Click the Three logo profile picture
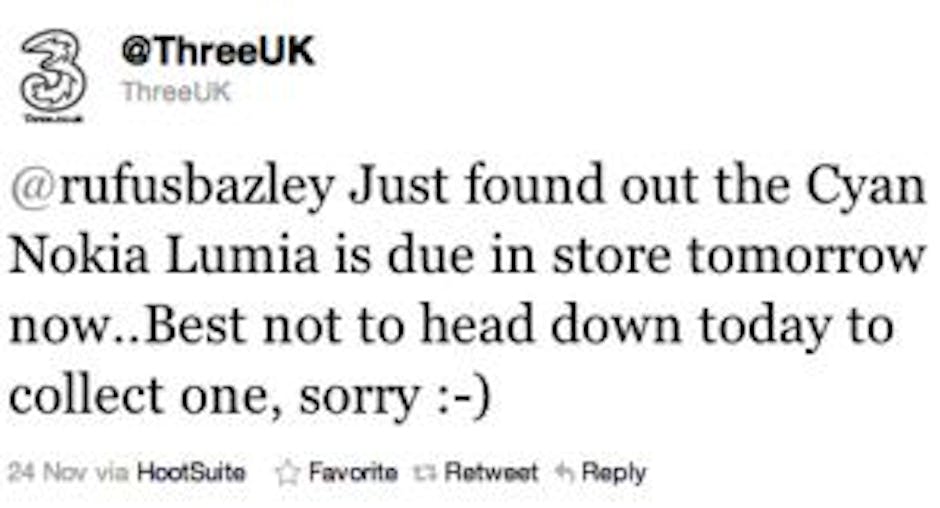 [x=53, y=68]
